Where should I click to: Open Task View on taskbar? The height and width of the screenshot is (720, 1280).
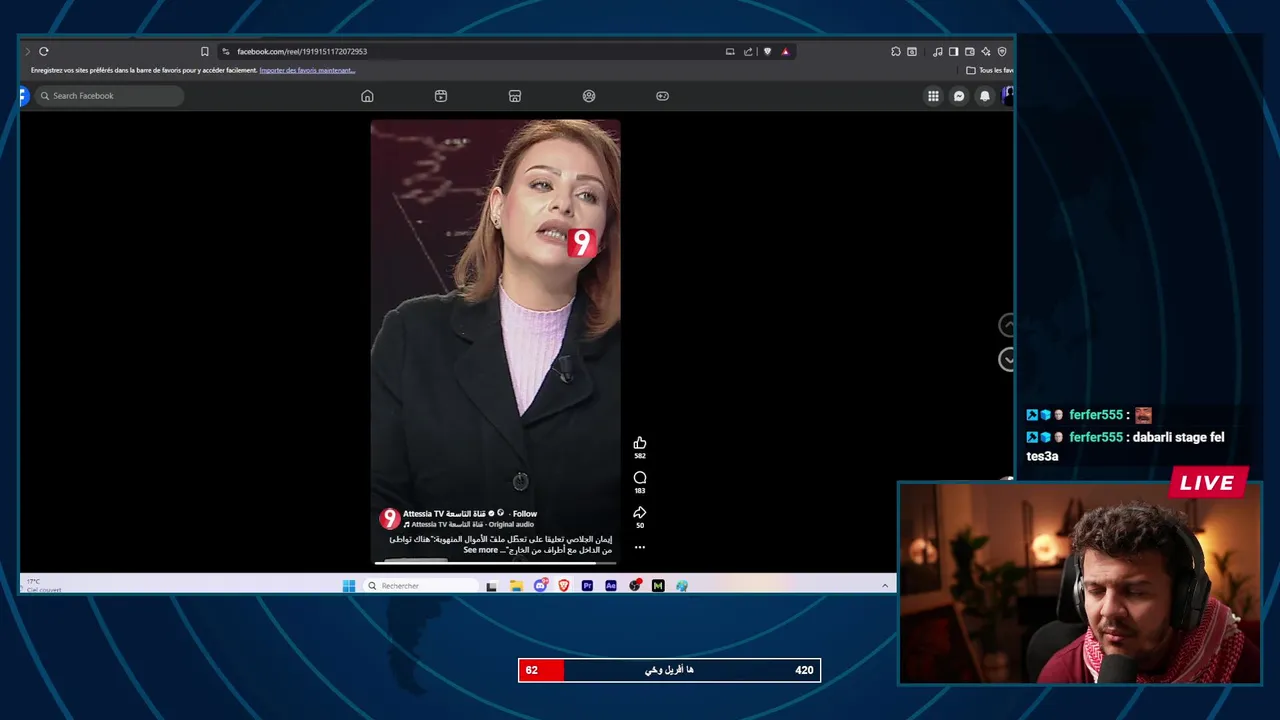coord(491,586)
